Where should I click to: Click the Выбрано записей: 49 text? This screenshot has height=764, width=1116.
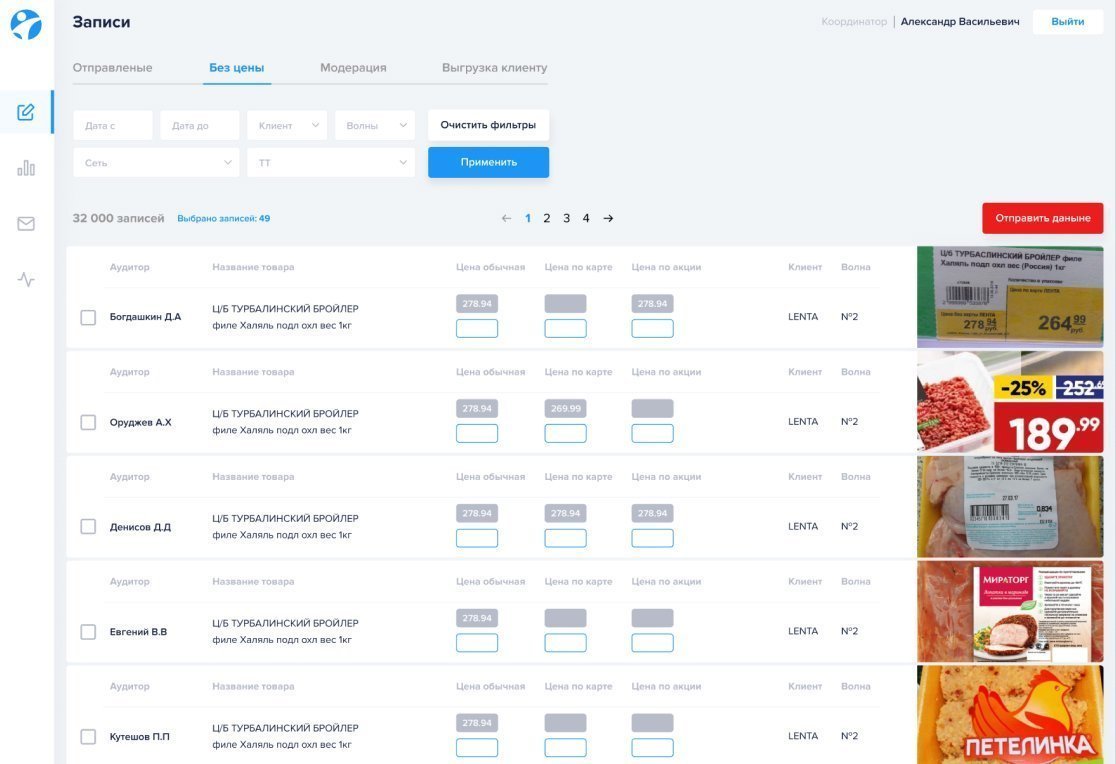pos(223,219)
